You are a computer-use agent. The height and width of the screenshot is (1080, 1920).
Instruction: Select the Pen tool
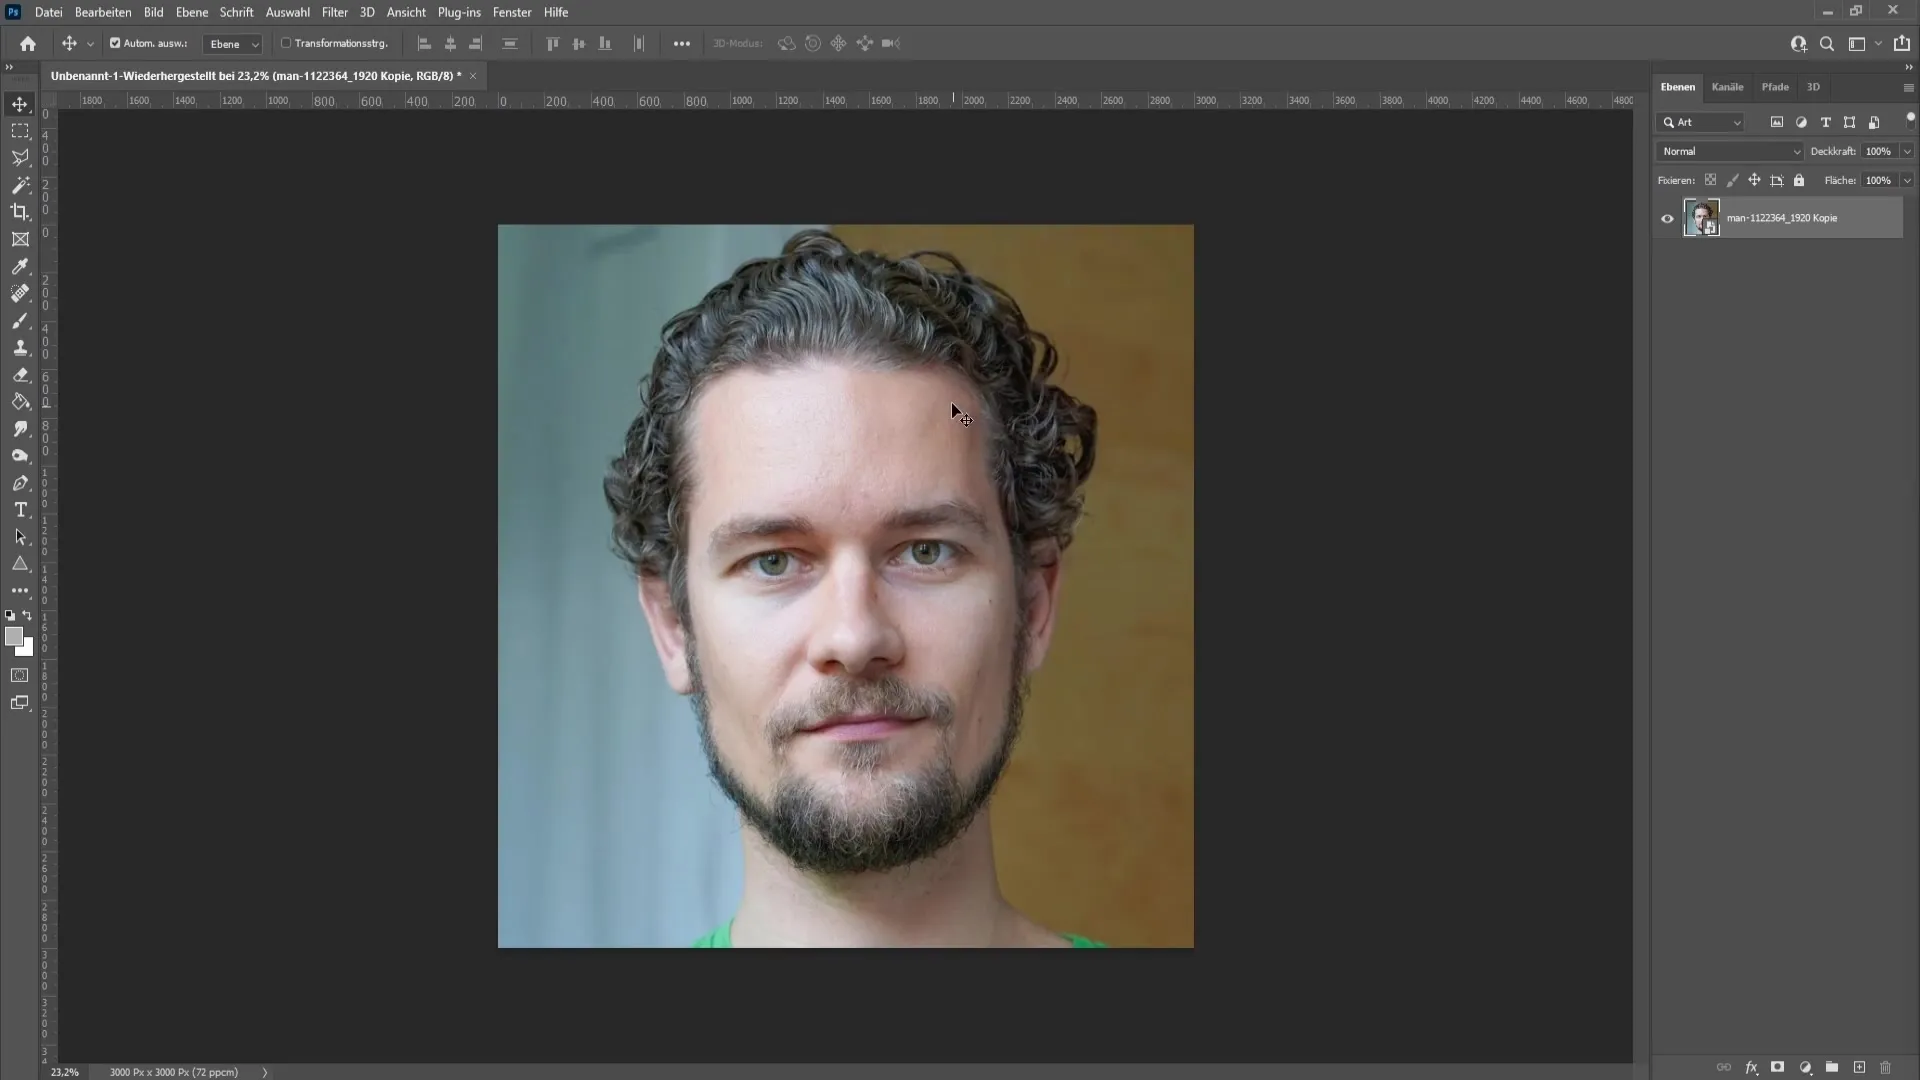[x=20, y=481]
